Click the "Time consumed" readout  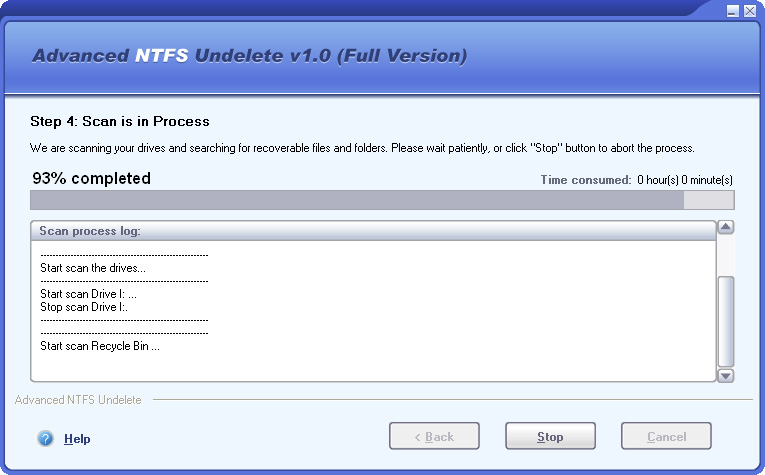pos(636,180)
